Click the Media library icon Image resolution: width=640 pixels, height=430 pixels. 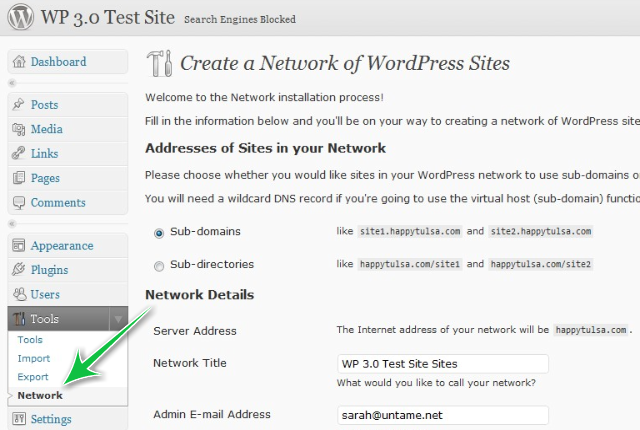pos(18,129)
